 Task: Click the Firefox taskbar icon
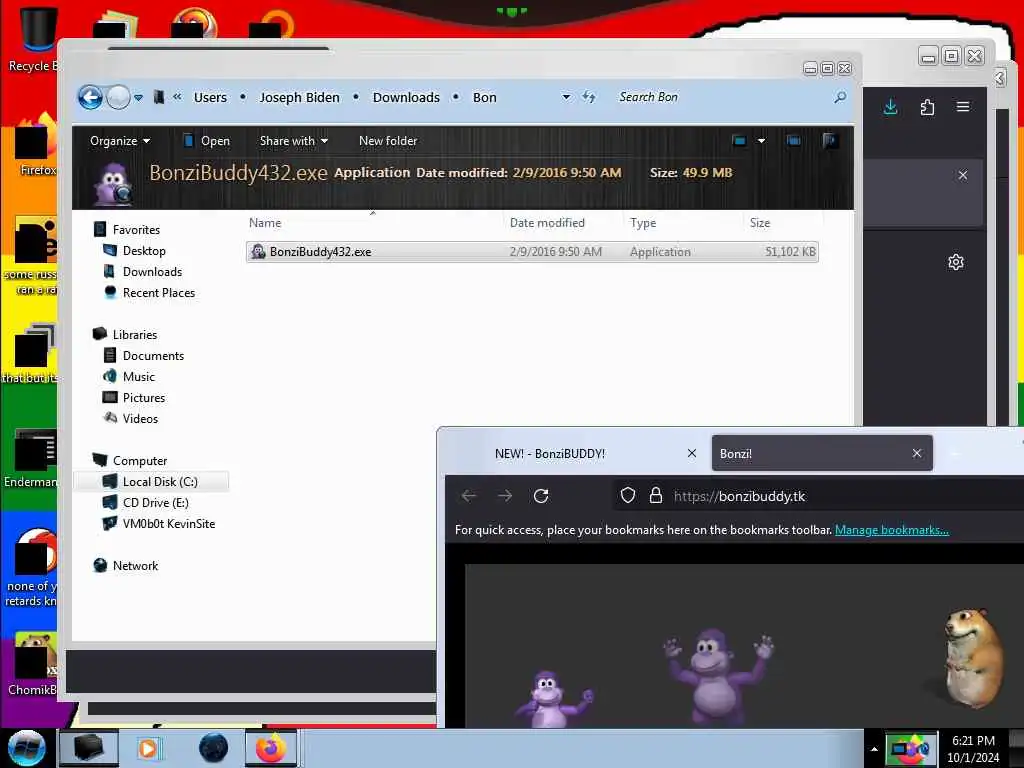pos(271,748)
